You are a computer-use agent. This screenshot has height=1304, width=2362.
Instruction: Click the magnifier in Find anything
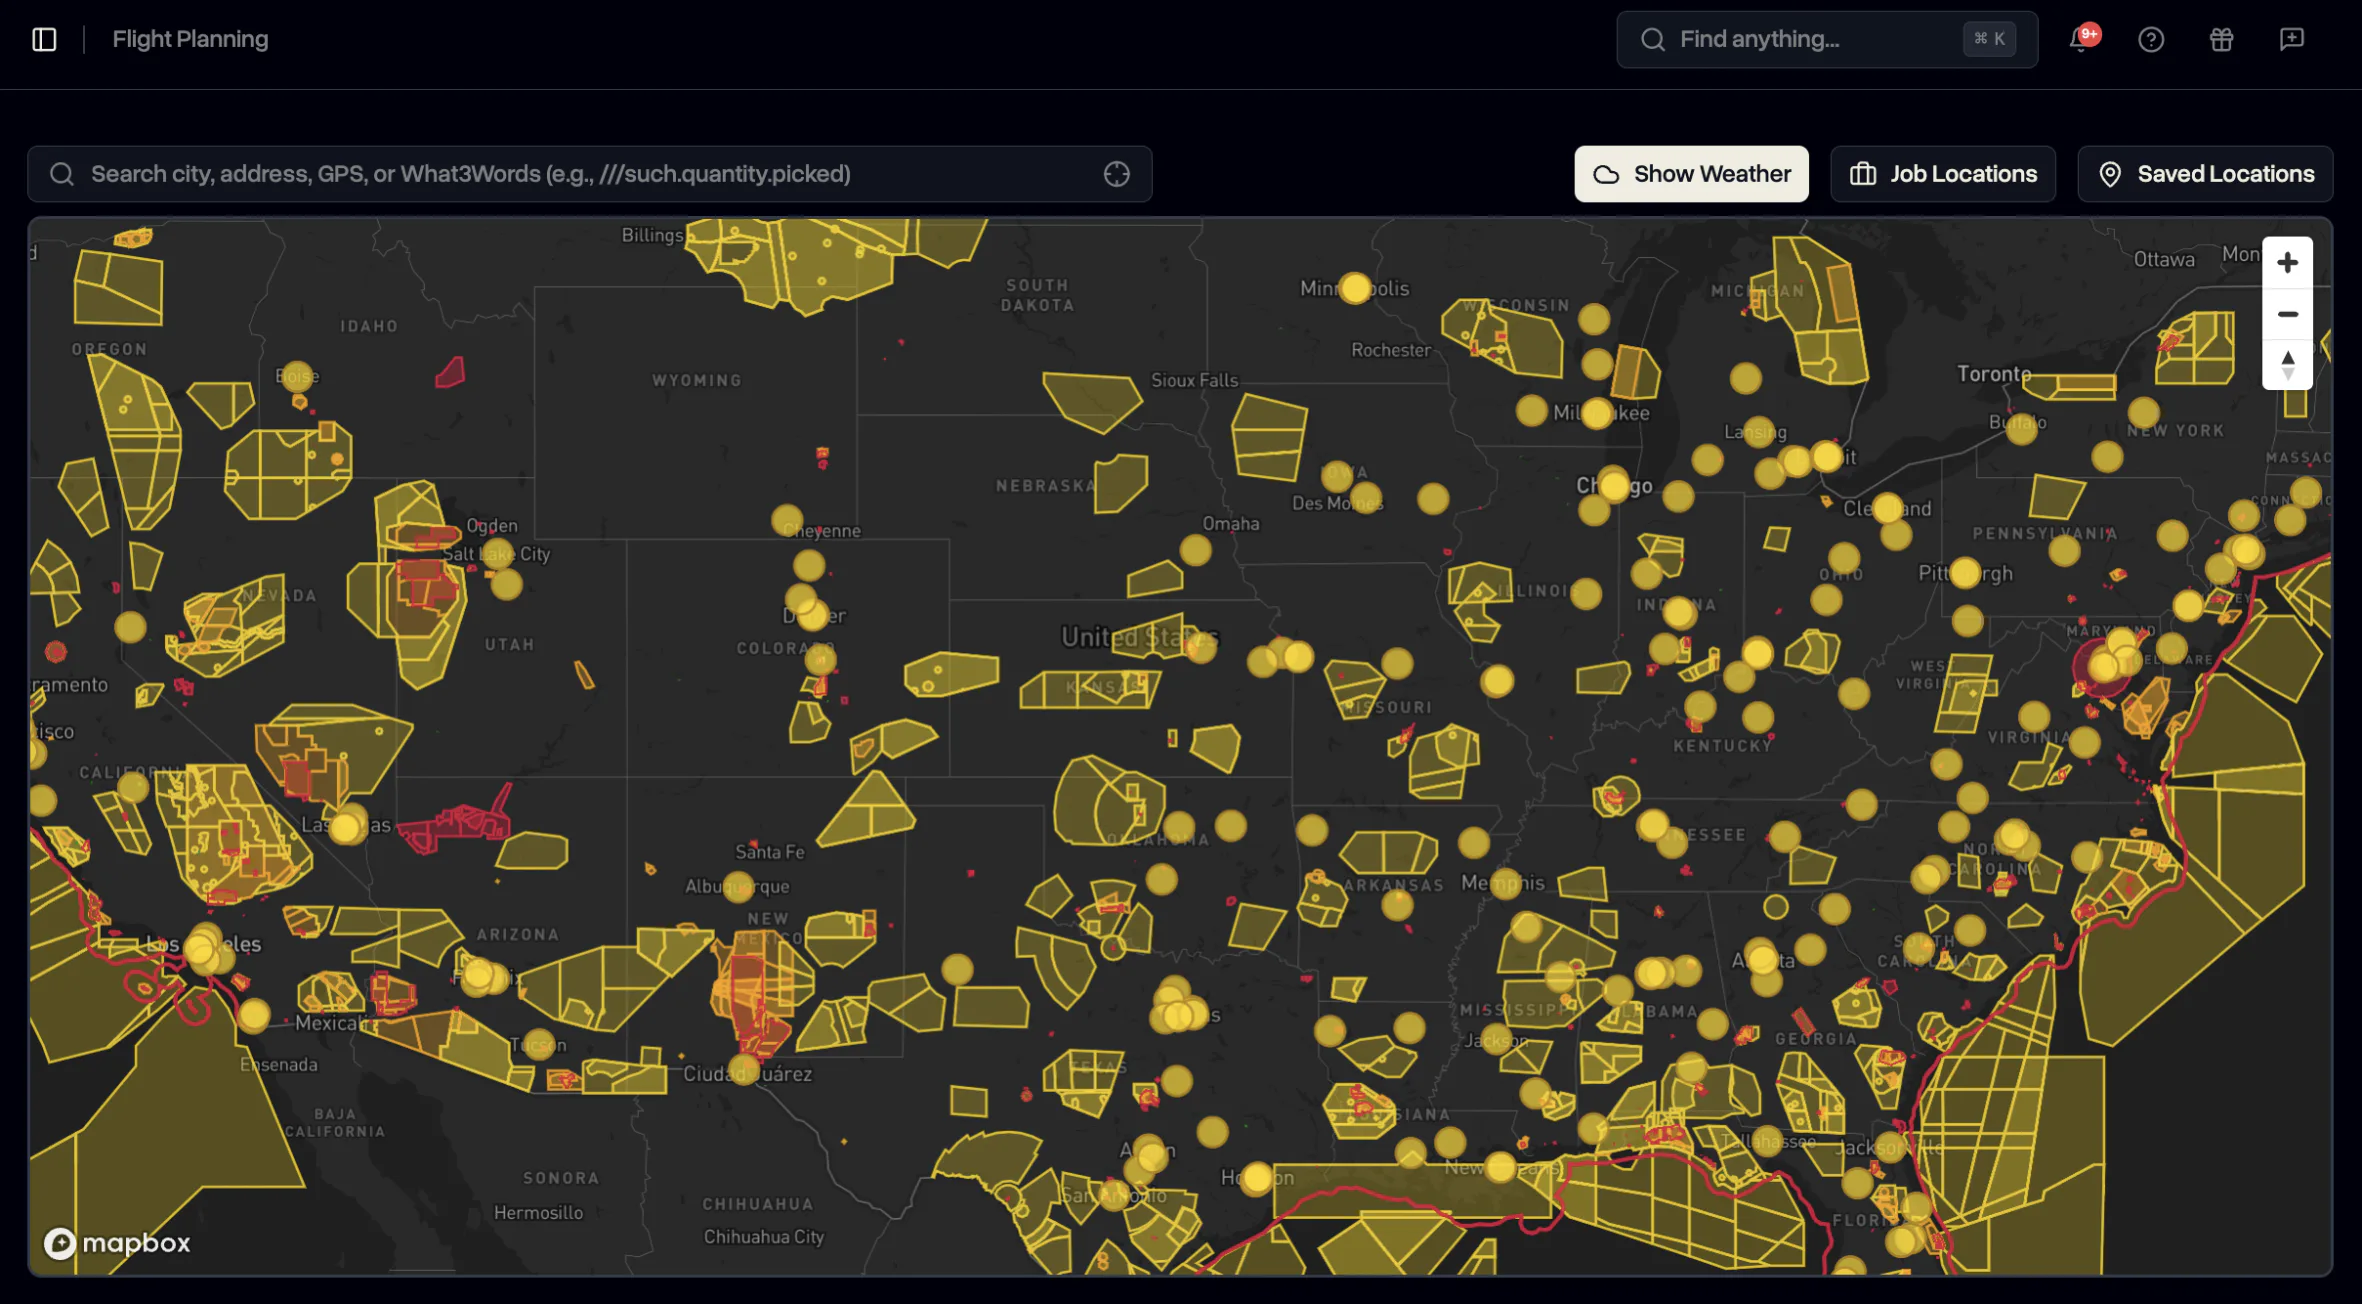point(1653,39)
